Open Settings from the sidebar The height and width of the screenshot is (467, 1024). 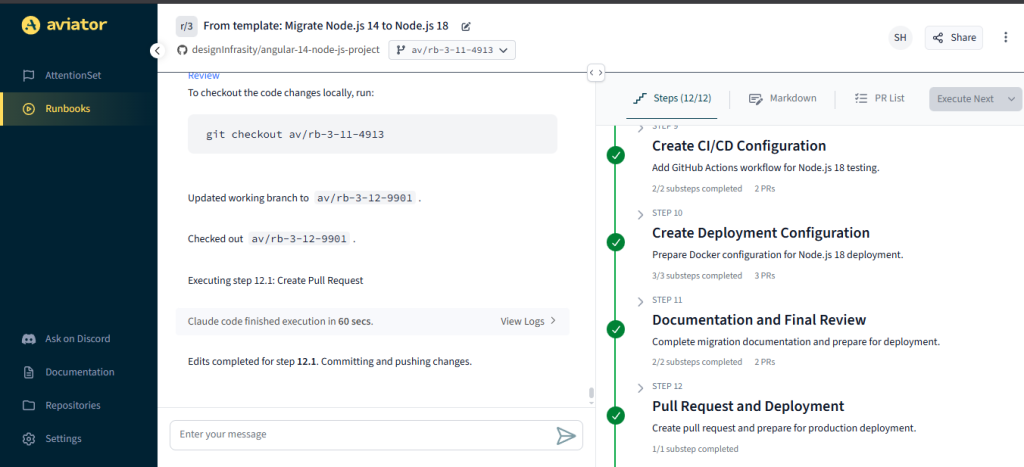click(x=63, y=438)
